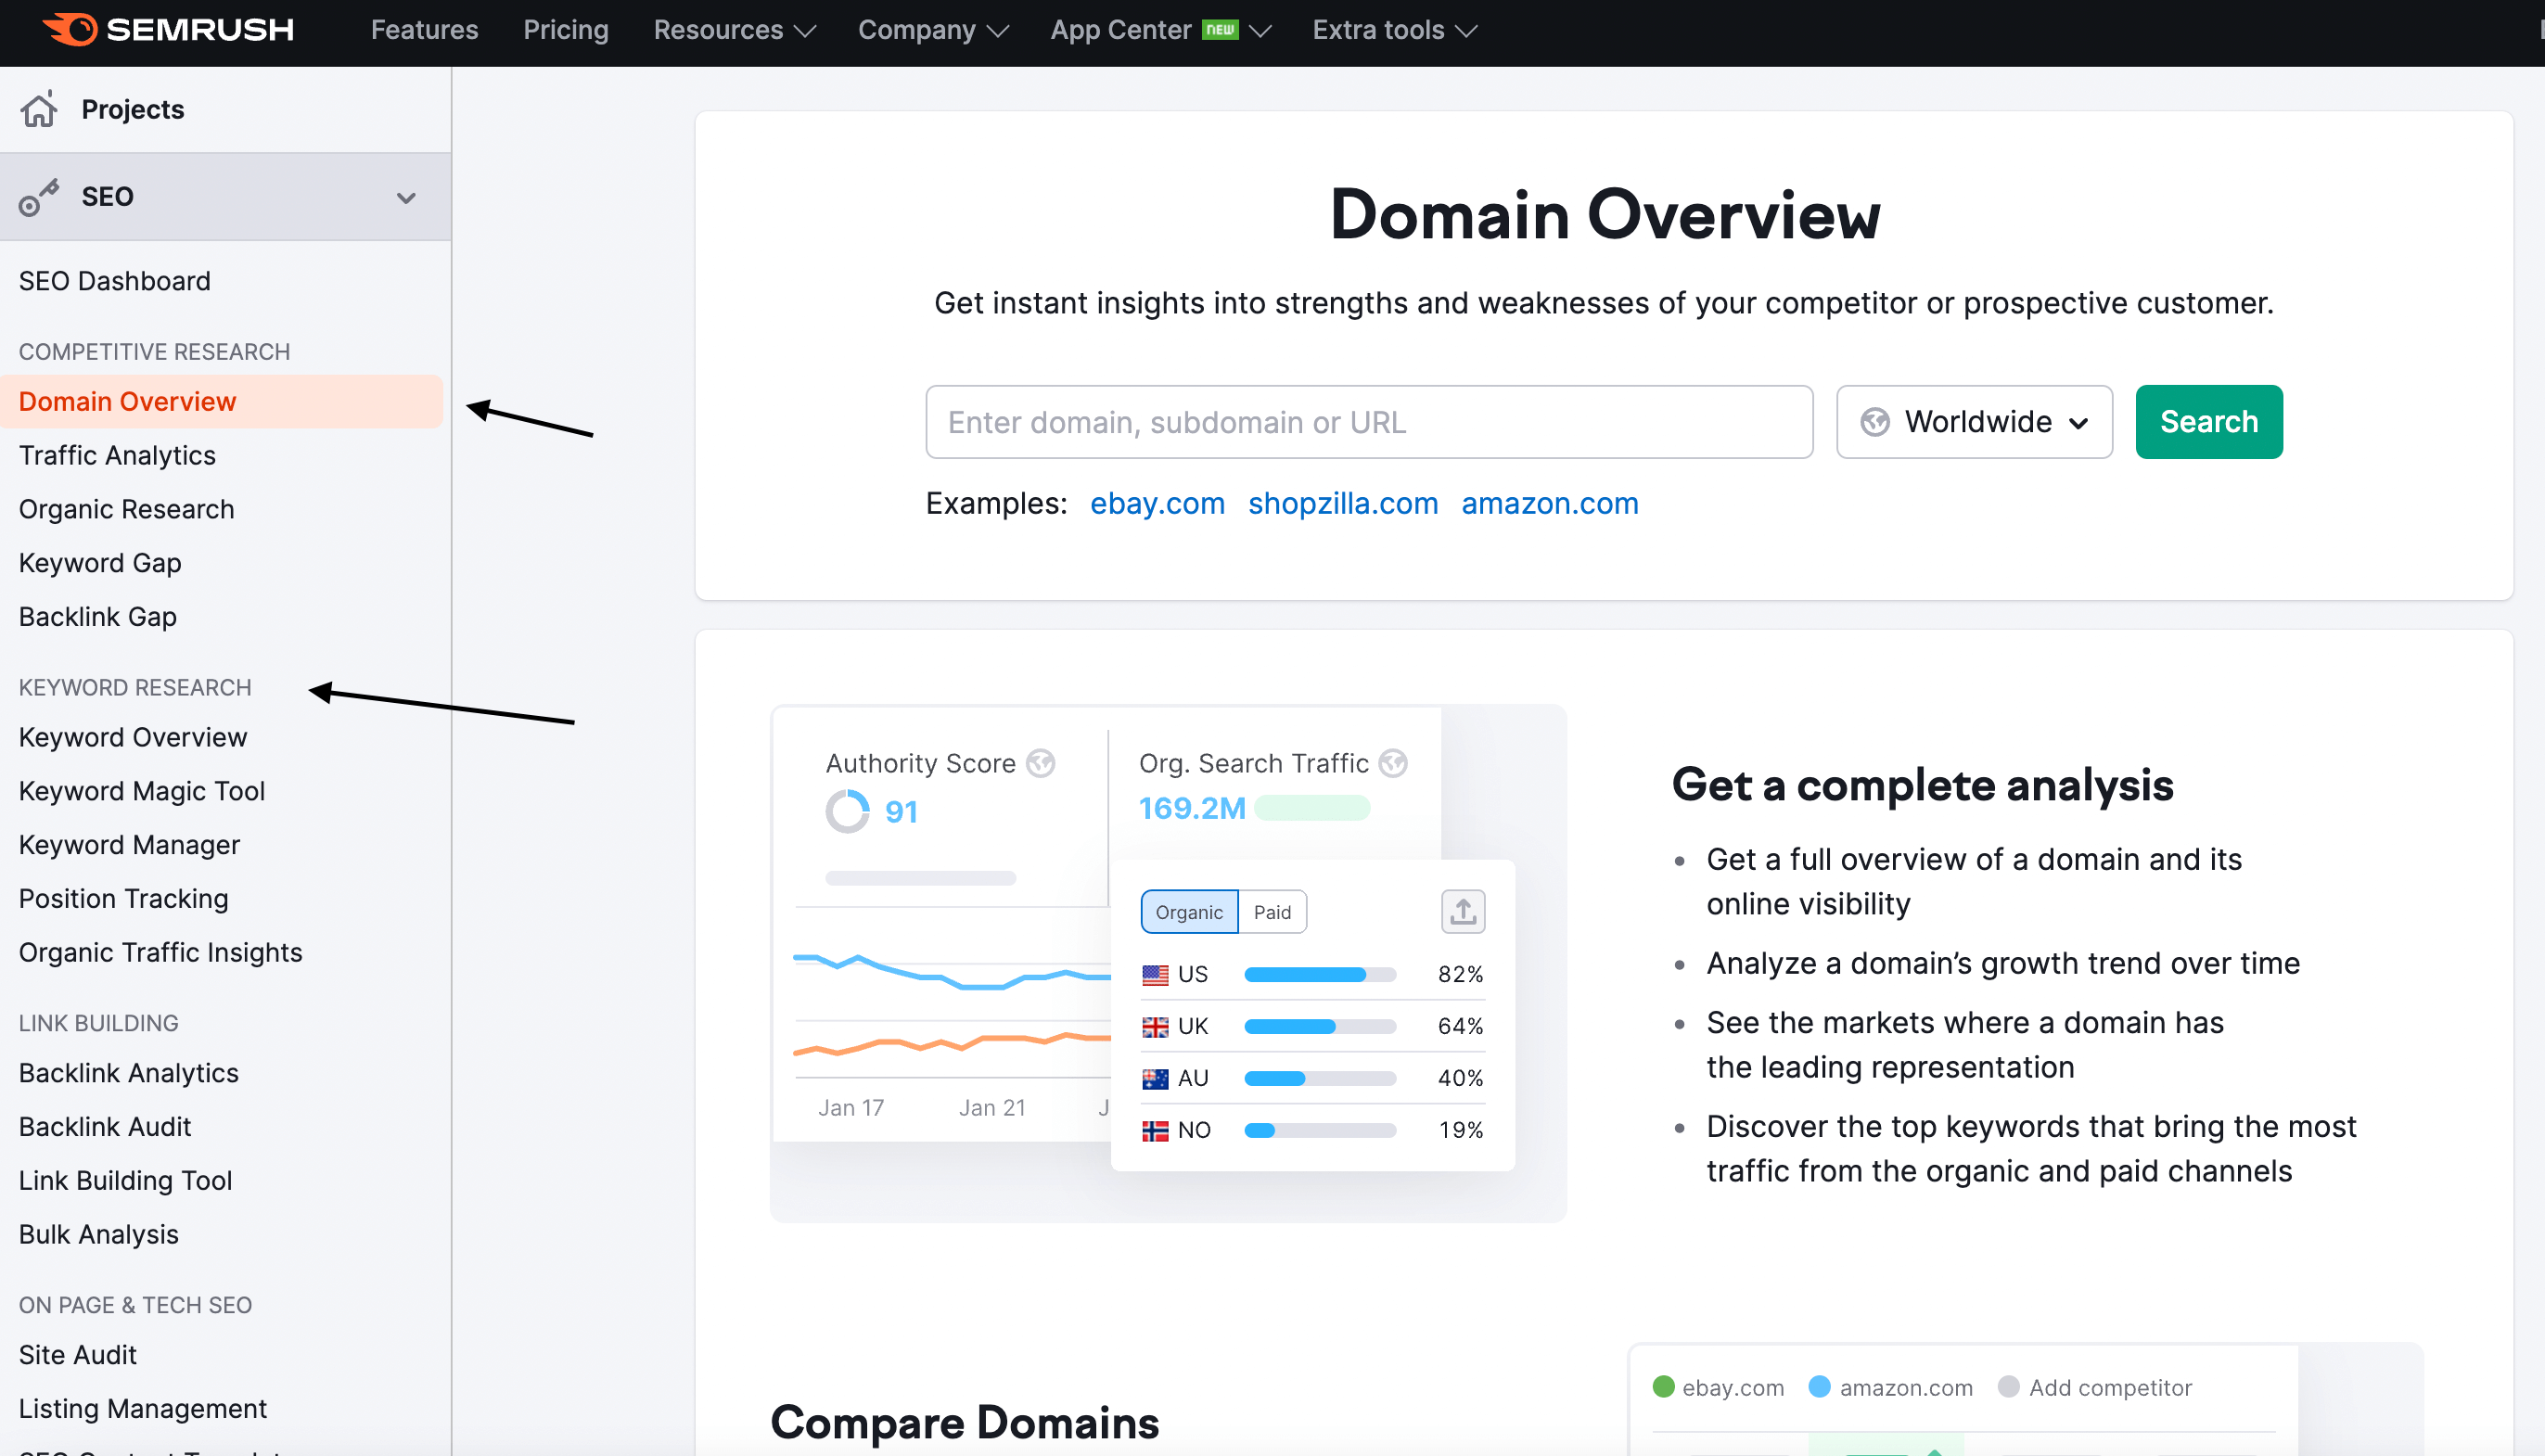The width and height of the screenshot is (2545, 1456).
Task: Click the amazon.com blue legend dot
Action: (1820, 1386)
